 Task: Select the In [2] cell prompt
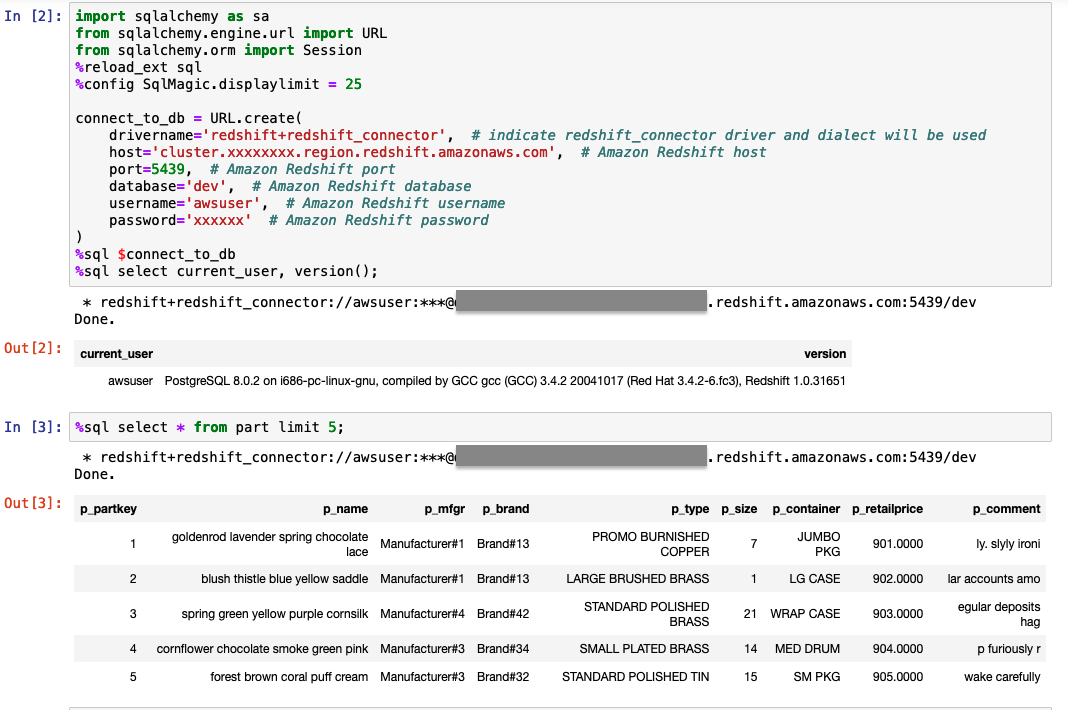click(33, 17)
